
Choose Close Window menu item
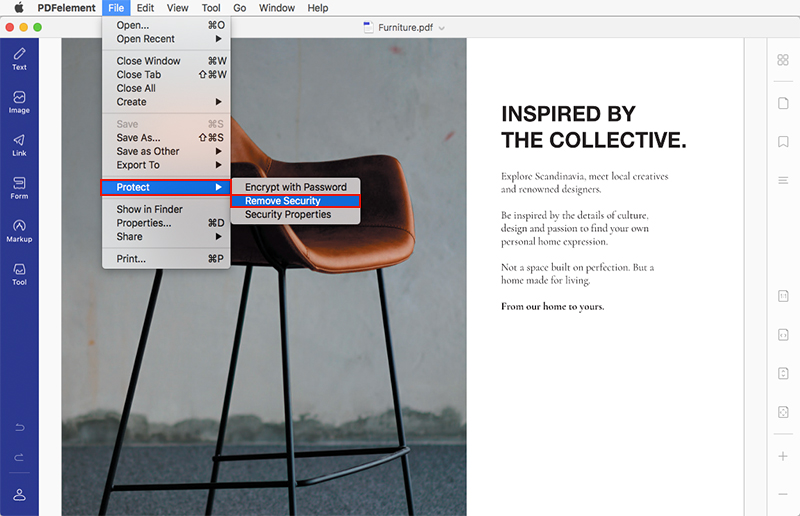tap(166, 61)
